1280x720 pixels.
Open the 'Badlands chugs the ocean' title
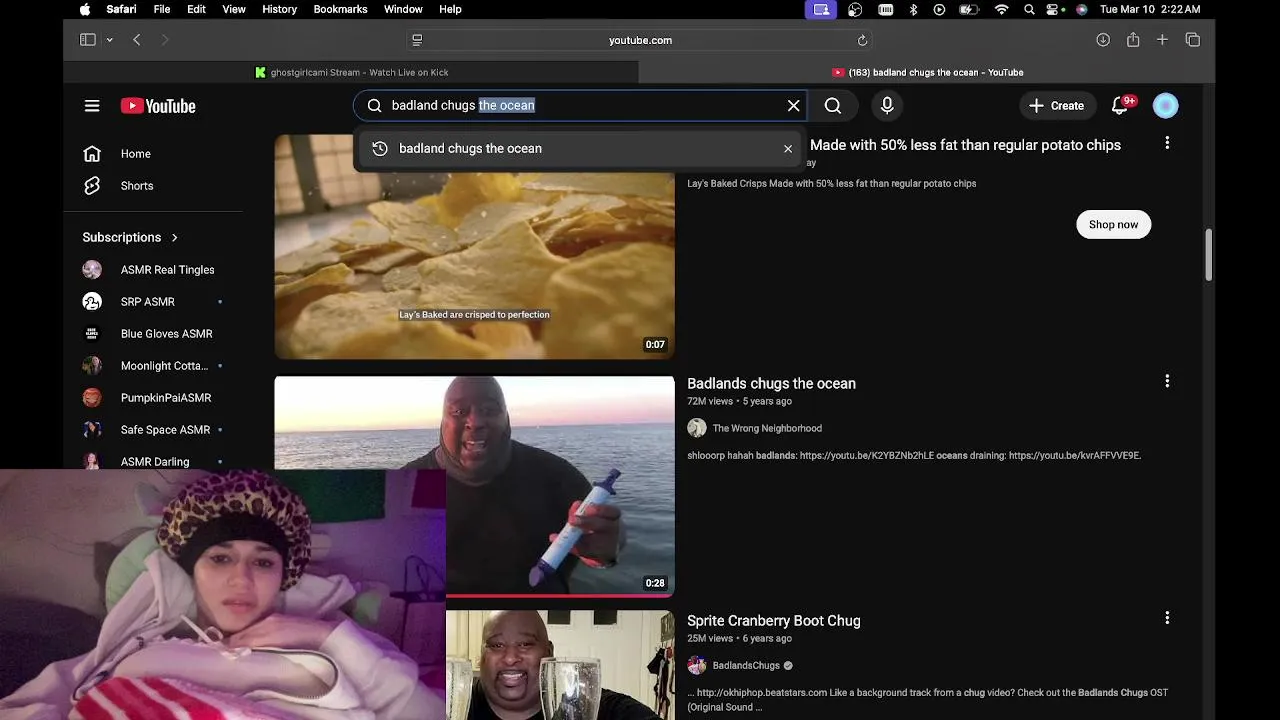771,383
